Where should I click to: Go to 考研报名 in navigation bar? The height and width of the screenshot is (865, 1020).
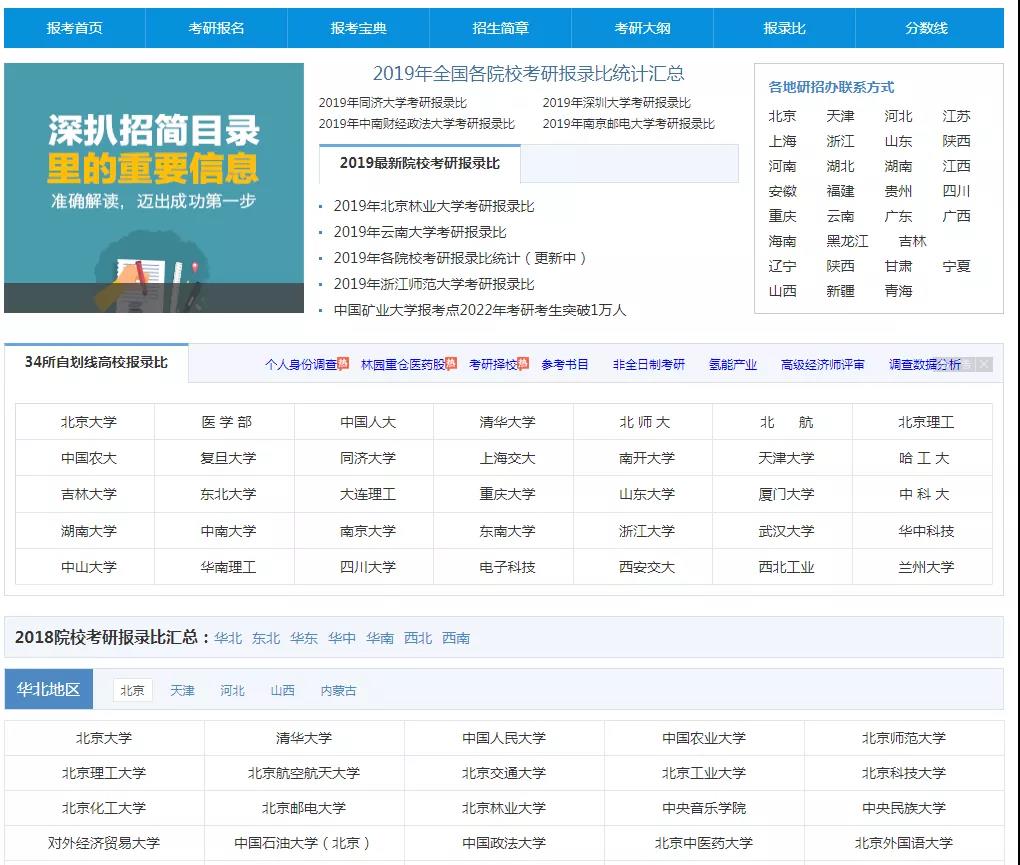216,28
